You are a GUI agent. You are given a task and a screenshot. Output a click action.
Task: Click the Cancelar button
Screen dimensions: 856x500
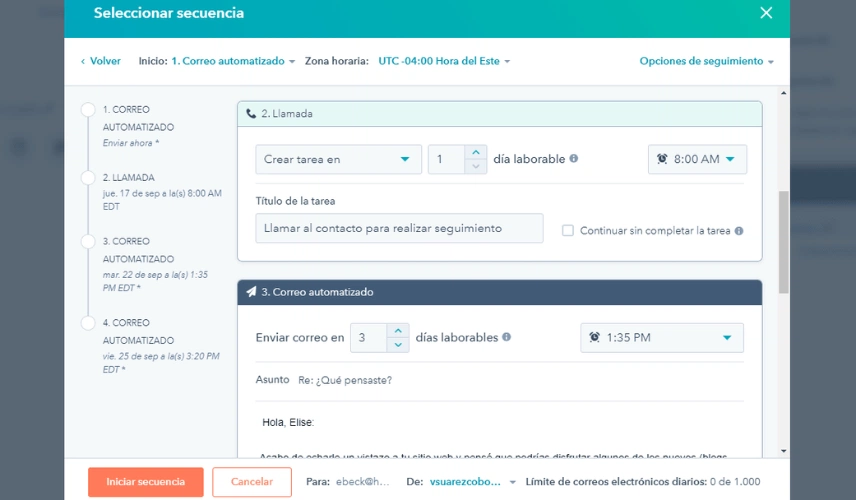[252, 482]
